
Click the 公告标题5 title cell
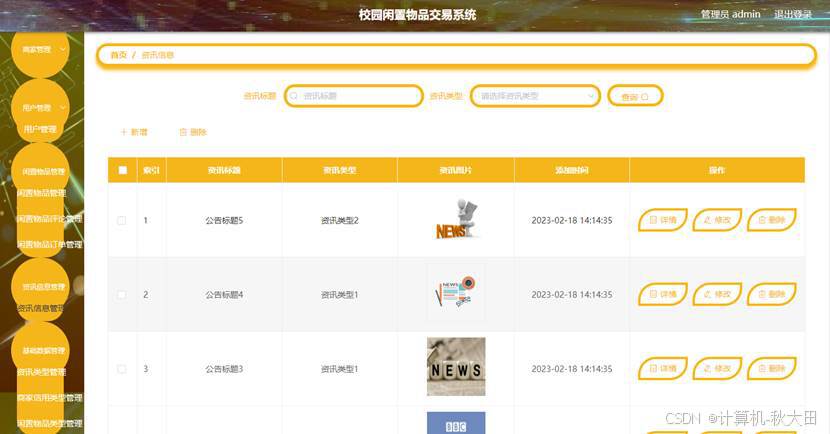pos(224,221)
